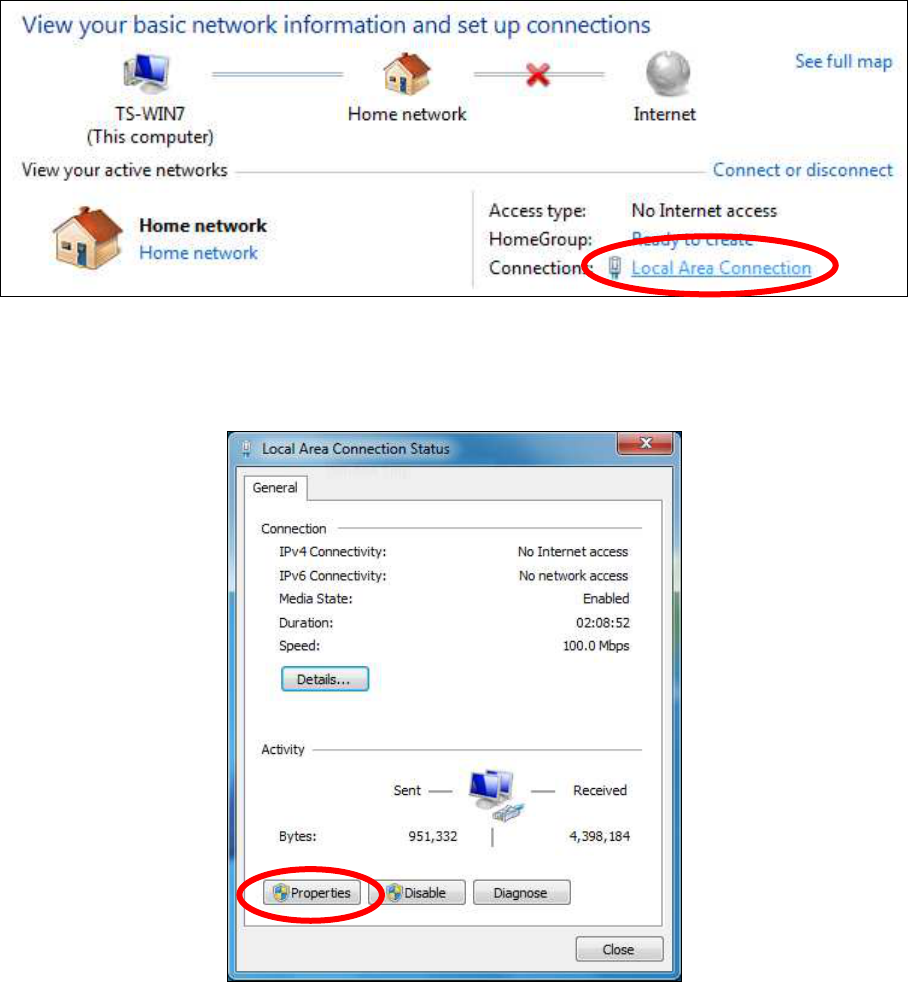
Task: Click the Close button in status dialog
Action: (619, 949)
